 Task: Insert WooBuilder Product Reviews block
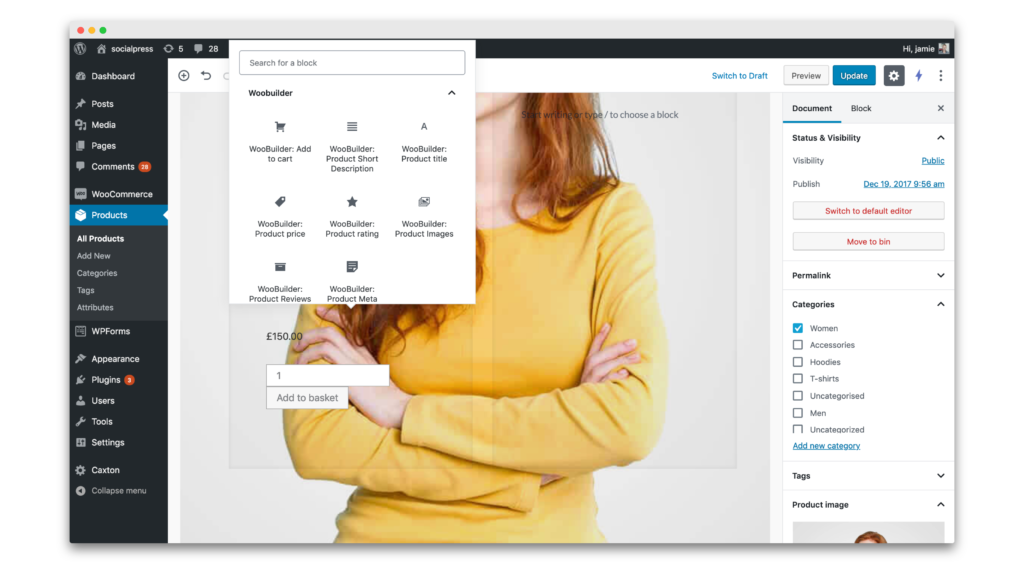pos(280,282)
